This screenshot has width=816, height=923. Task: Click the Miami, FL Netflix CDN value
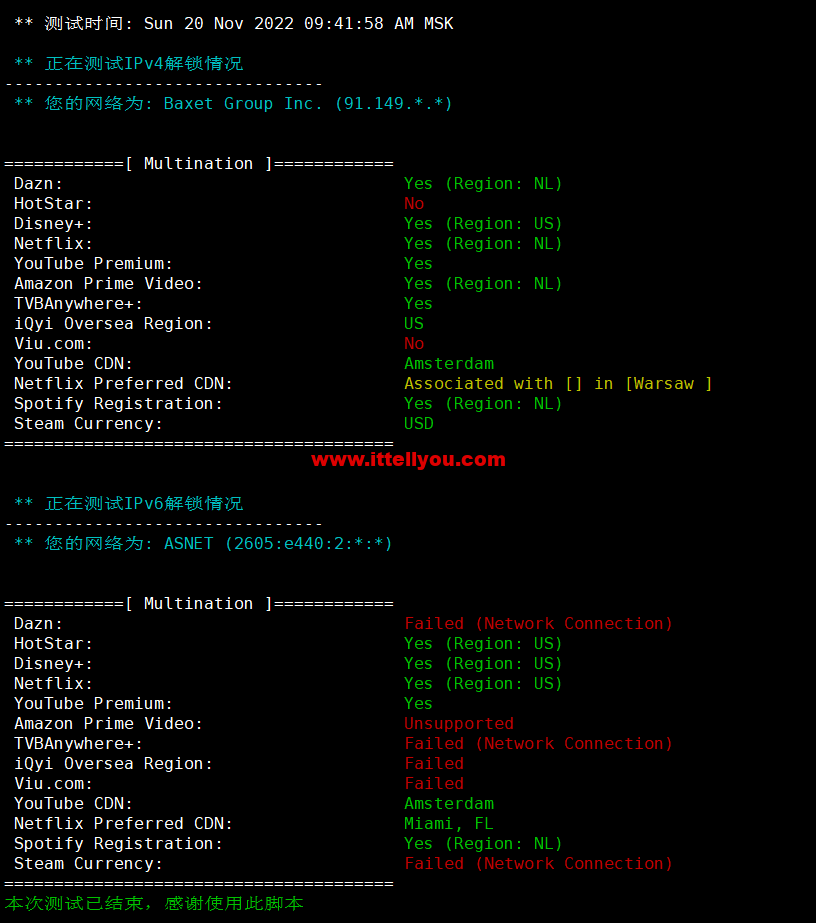coord(449,824)
